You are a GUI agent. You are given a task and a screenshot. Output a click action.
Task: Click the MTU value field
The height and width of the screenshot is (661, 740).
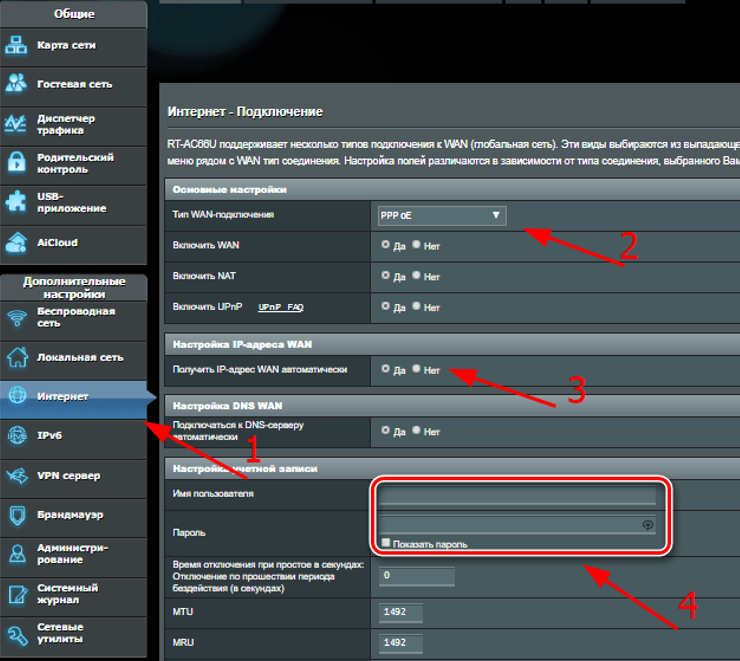click(x=401, y=612)
